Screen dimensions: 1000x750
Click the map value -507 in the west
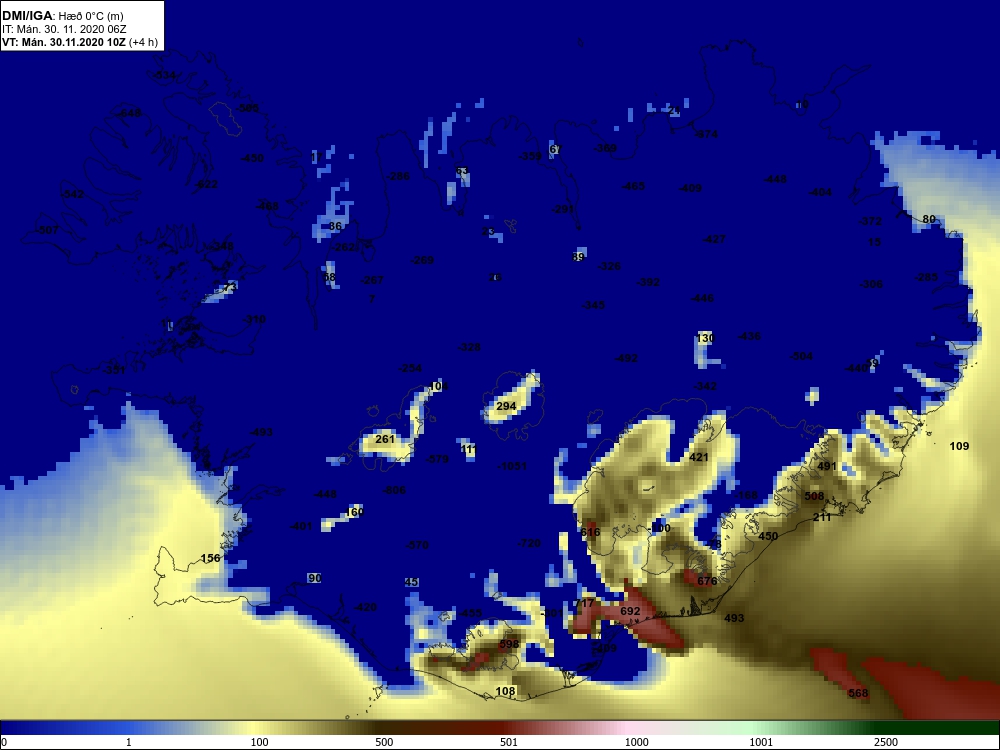pyautogui.click(x=47, y=230)
